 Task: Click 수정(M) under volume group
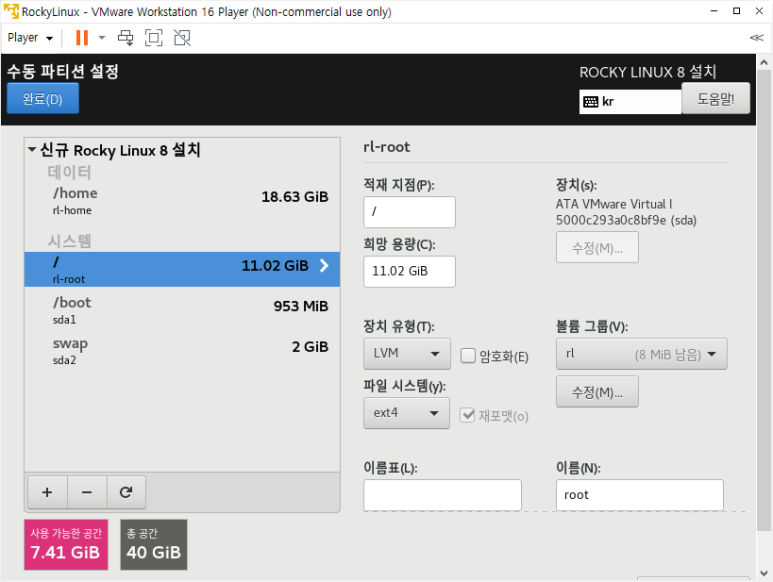coord(597,392)
